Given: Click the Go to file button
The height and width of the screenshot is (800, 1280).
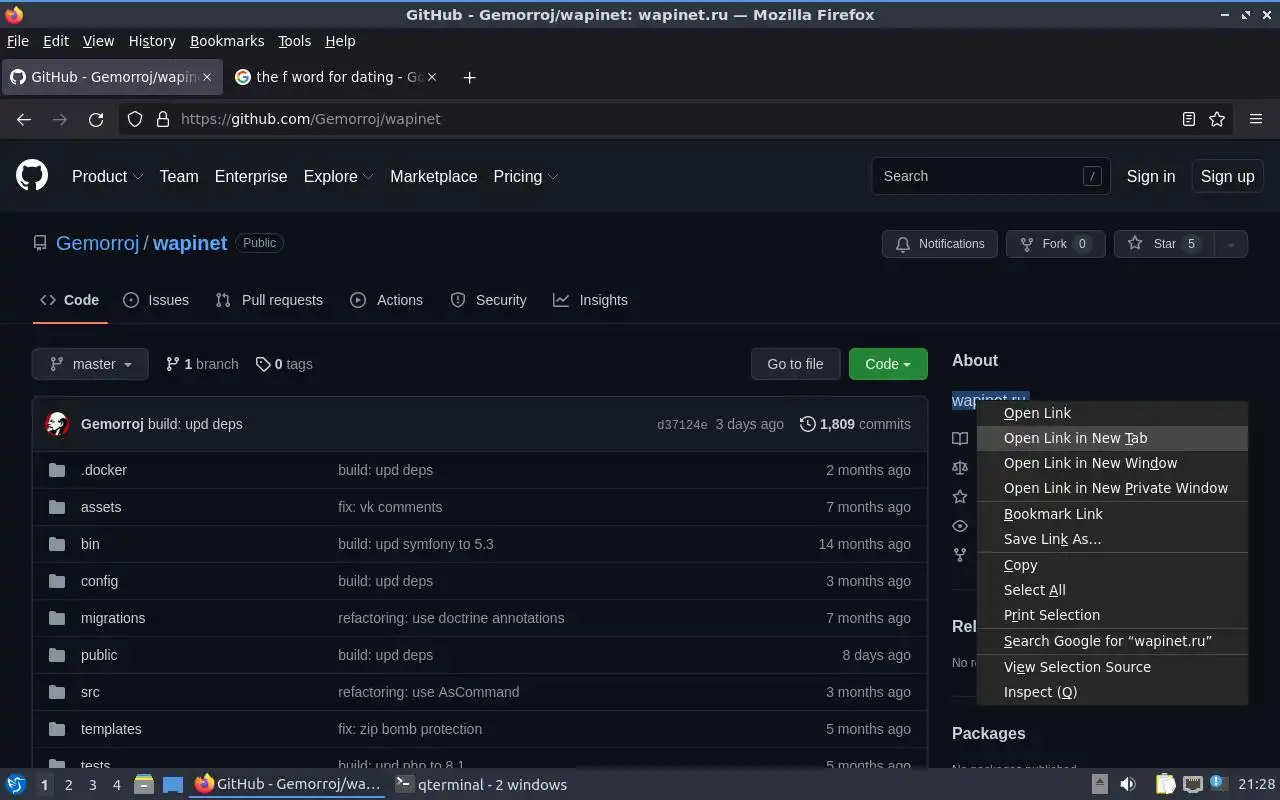Looking at the screenshot, I should tap(796, 364).
